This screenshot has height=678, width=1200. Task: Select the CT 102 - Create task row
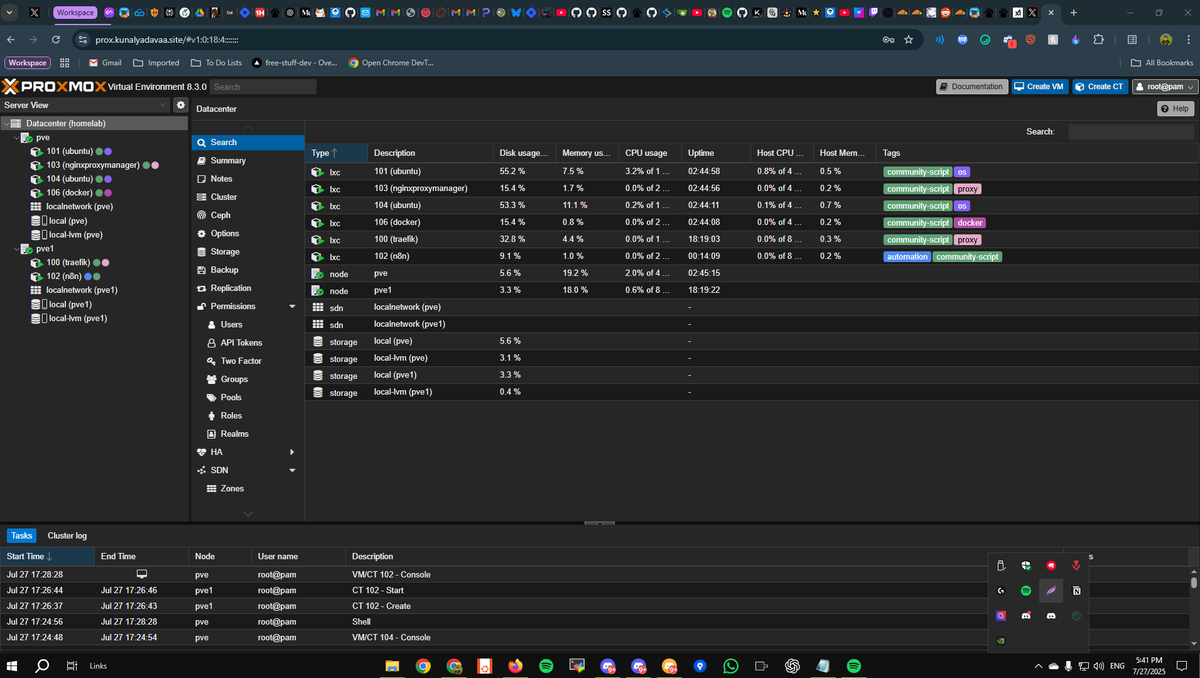[x=595, y=605]
